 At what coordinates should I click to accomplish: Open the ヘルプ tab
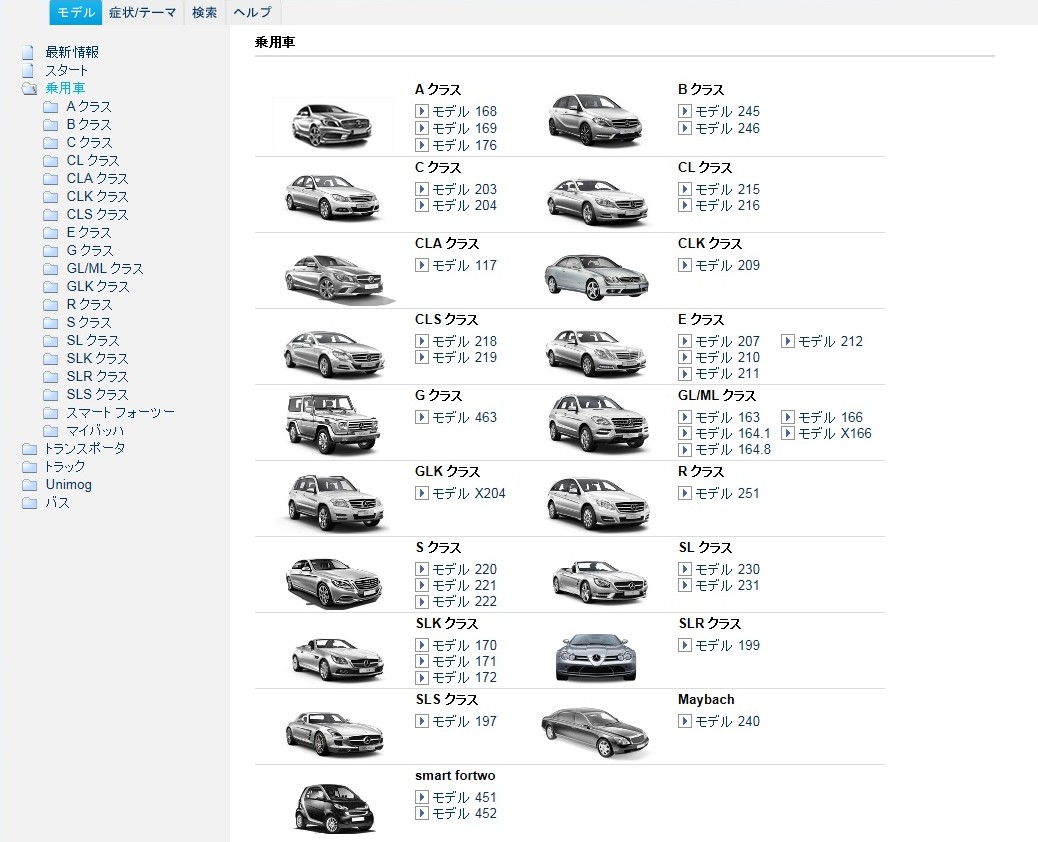[253, 12]
